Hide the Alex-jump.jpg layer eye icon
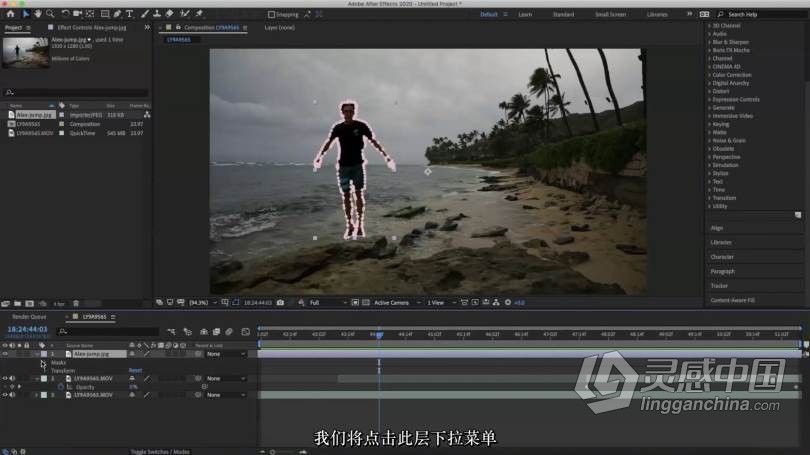Viewport: 810px width, 455px height. click(5, 353)
